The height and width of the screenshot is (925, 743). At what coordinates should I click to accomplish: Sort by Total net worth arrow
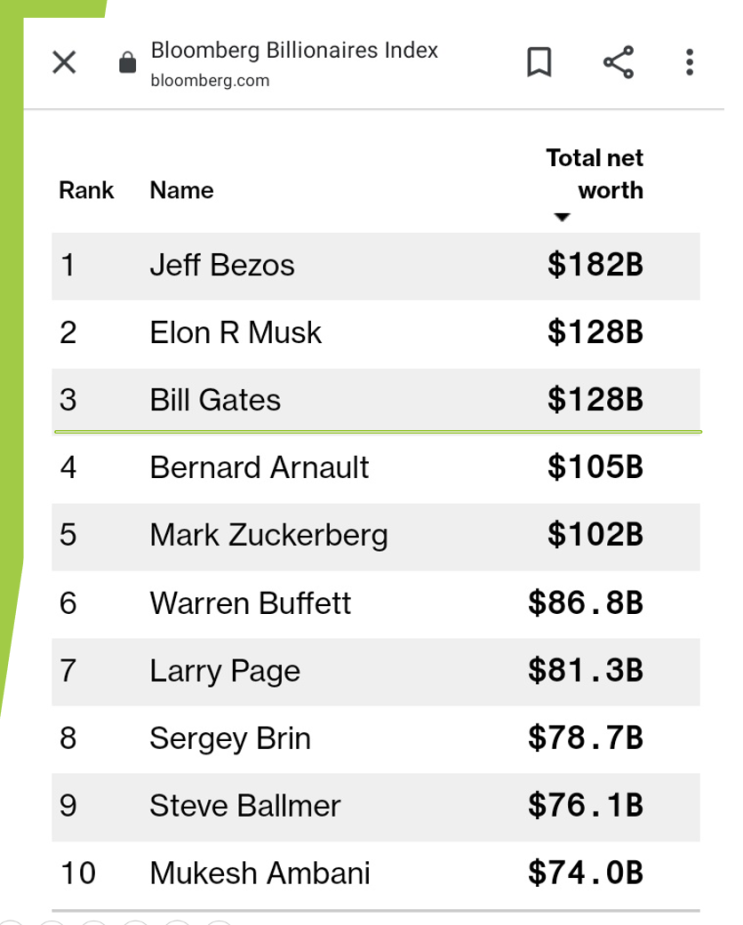562,217
